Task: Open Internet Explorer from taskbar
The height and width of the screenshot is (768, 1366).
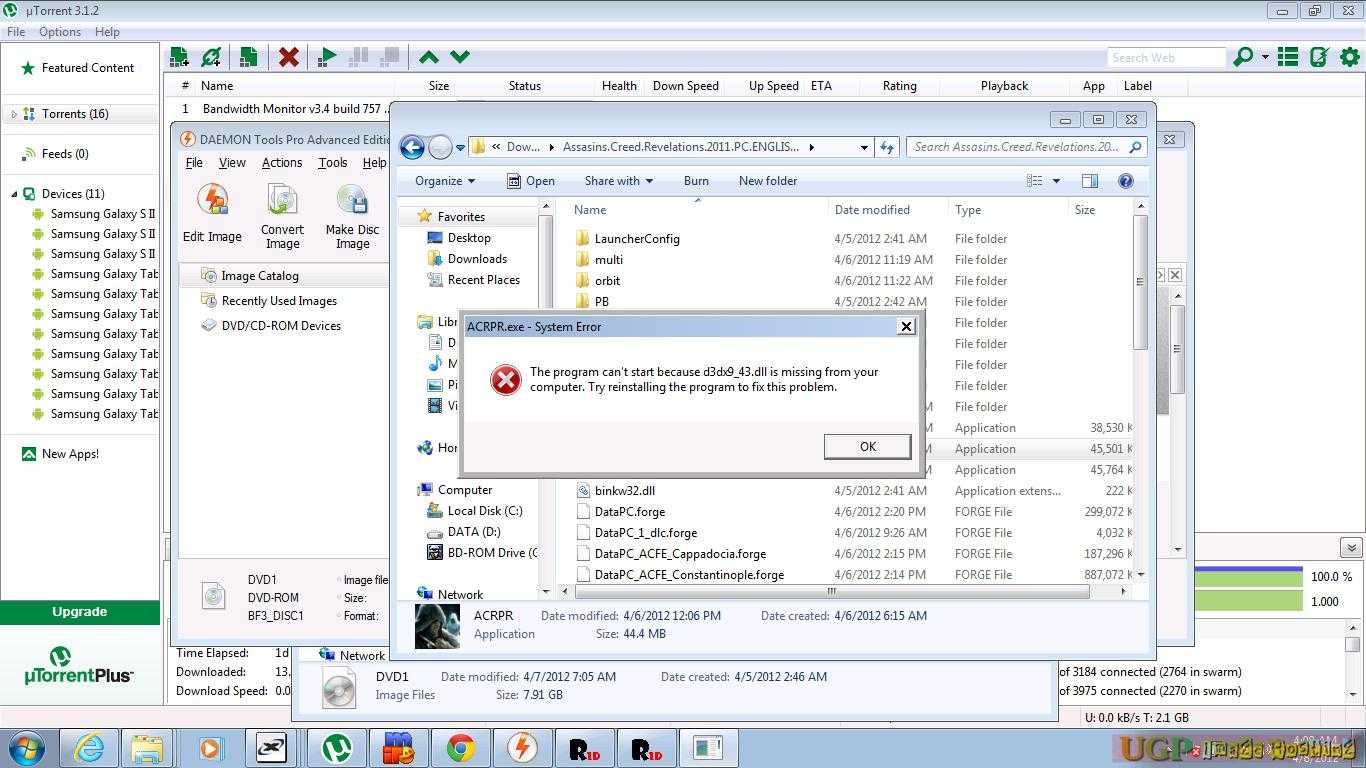Action: 89,748
